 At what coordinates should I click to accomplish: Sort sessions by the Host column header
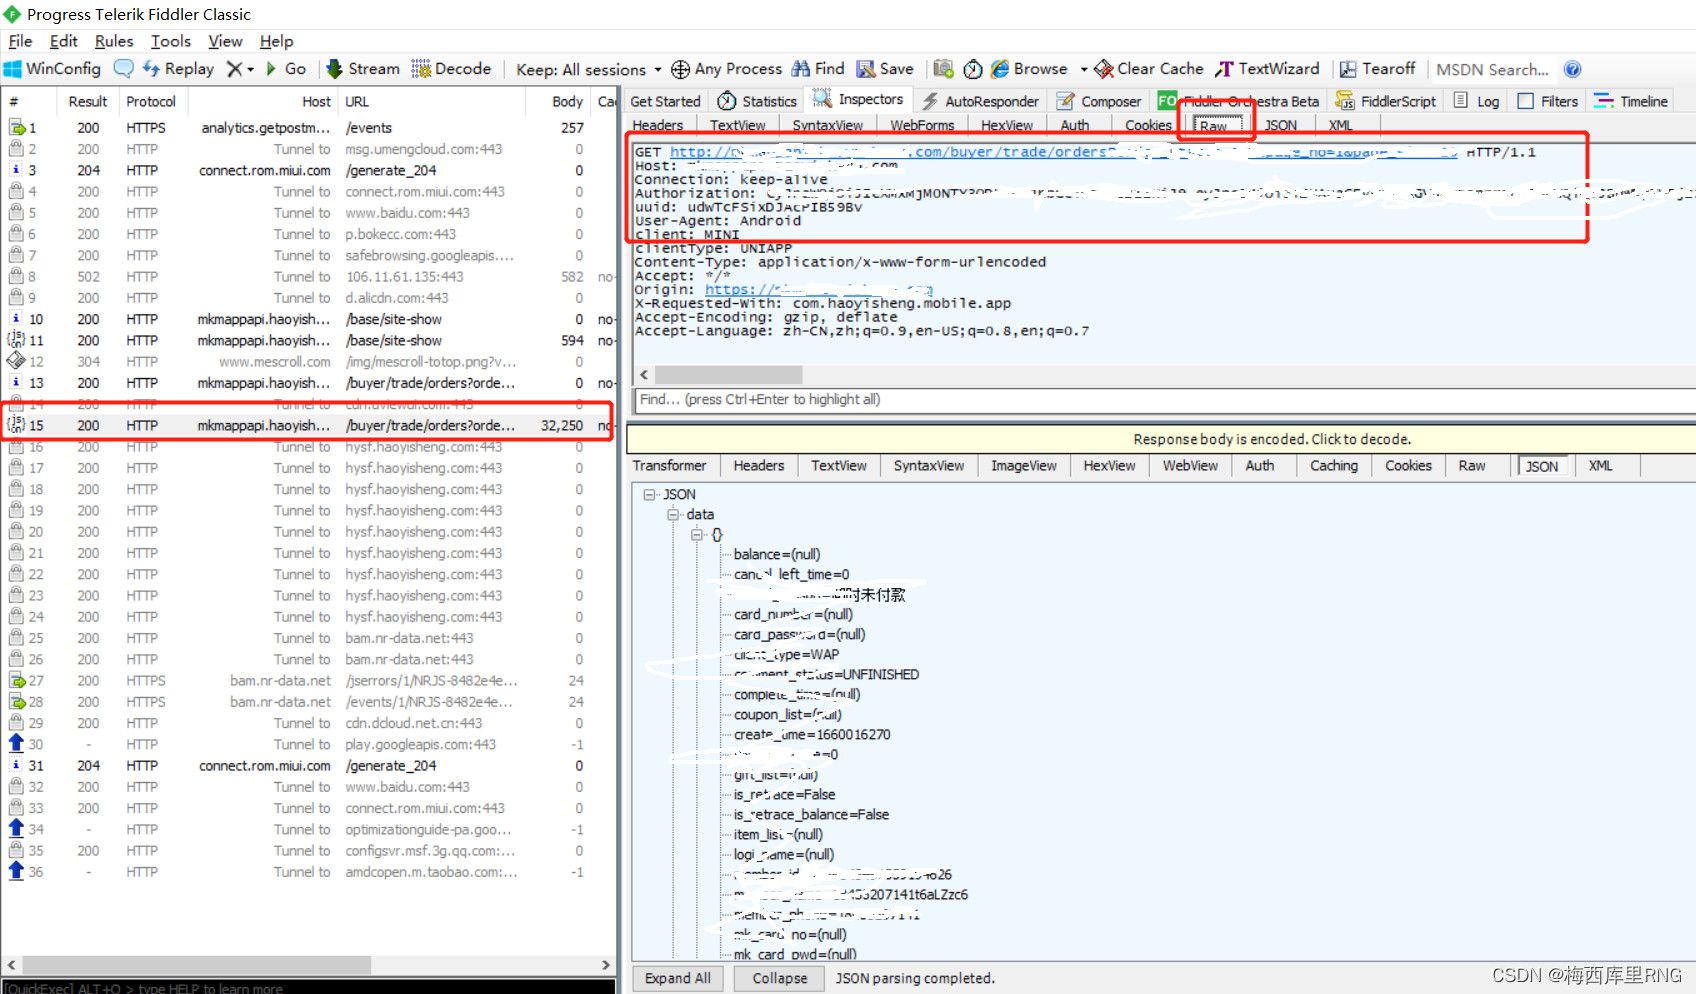coord(263,101)
